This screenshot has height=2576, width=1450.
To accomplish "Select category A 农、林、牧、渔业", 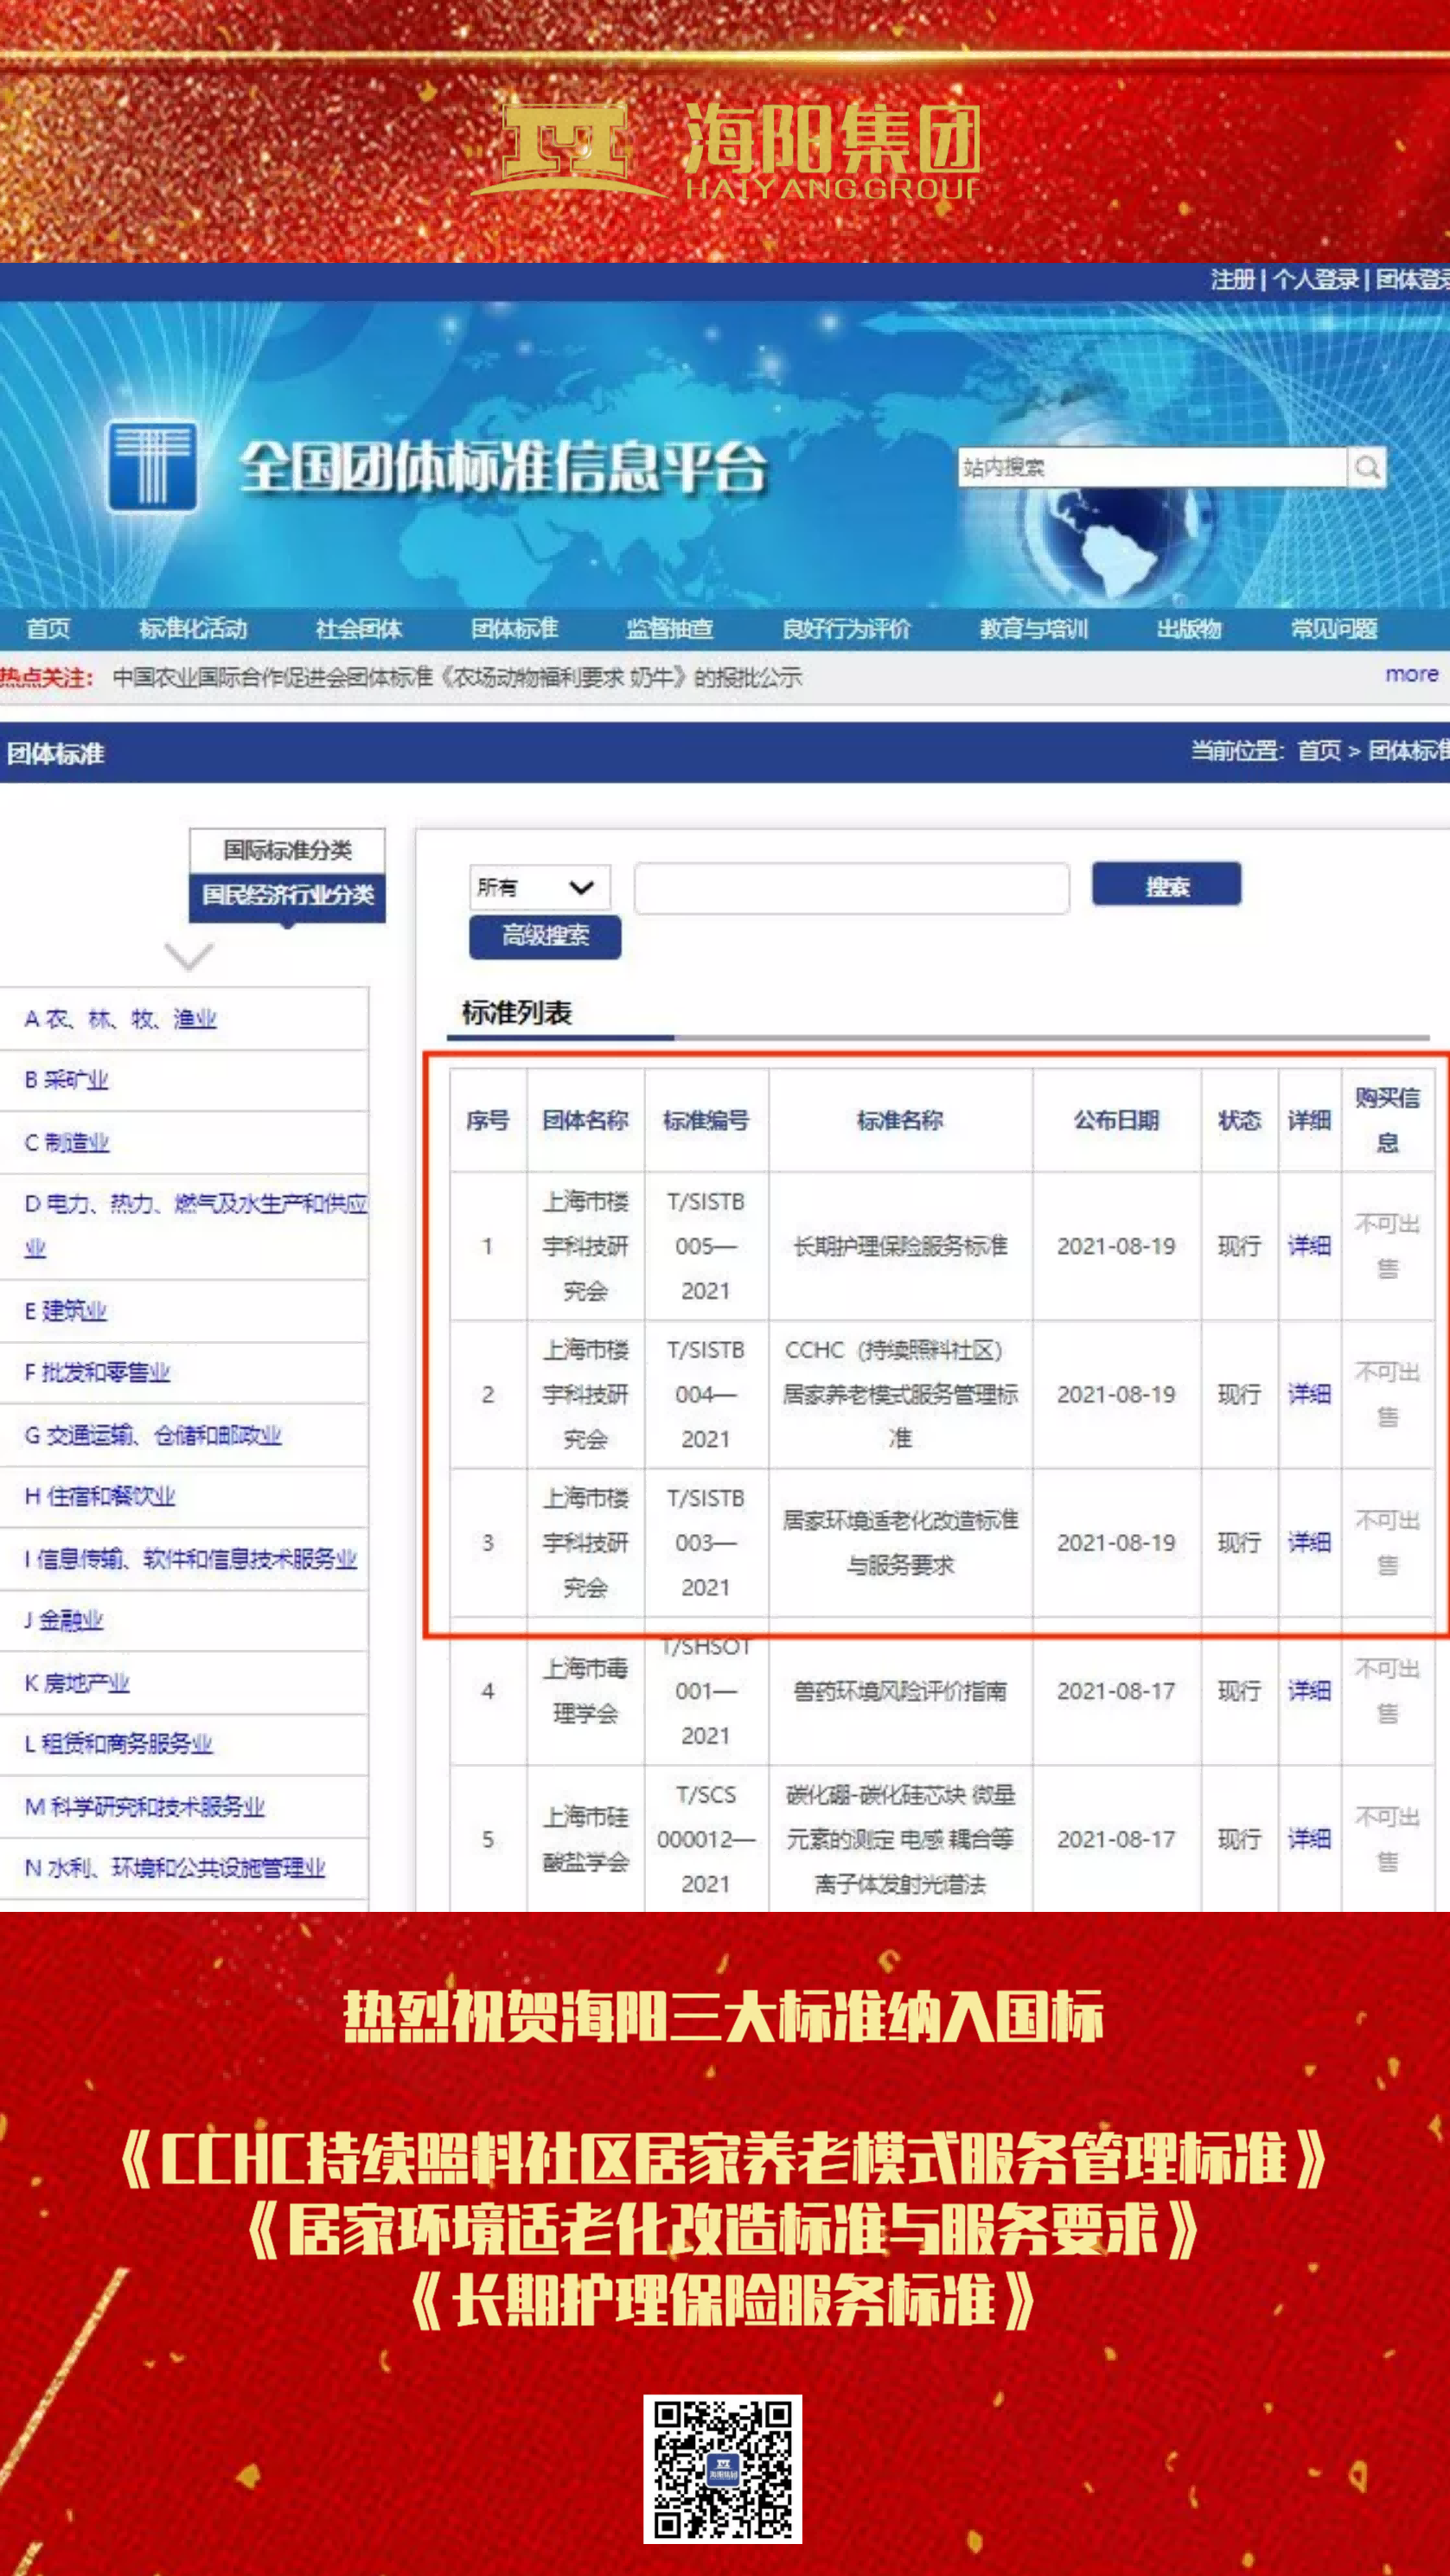I will (120, 1019).
